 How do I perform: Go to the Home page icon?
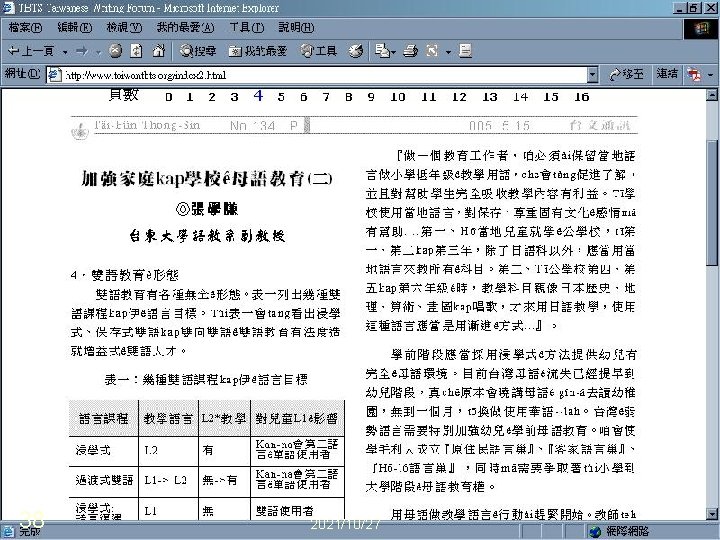(x=158, y=51)
